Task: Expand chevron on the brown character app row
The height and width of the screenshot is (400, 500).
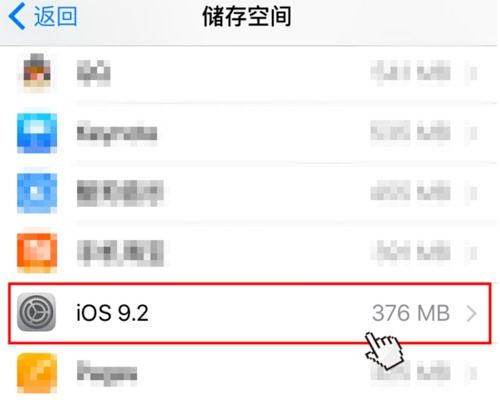Action: tap(472, 73)
